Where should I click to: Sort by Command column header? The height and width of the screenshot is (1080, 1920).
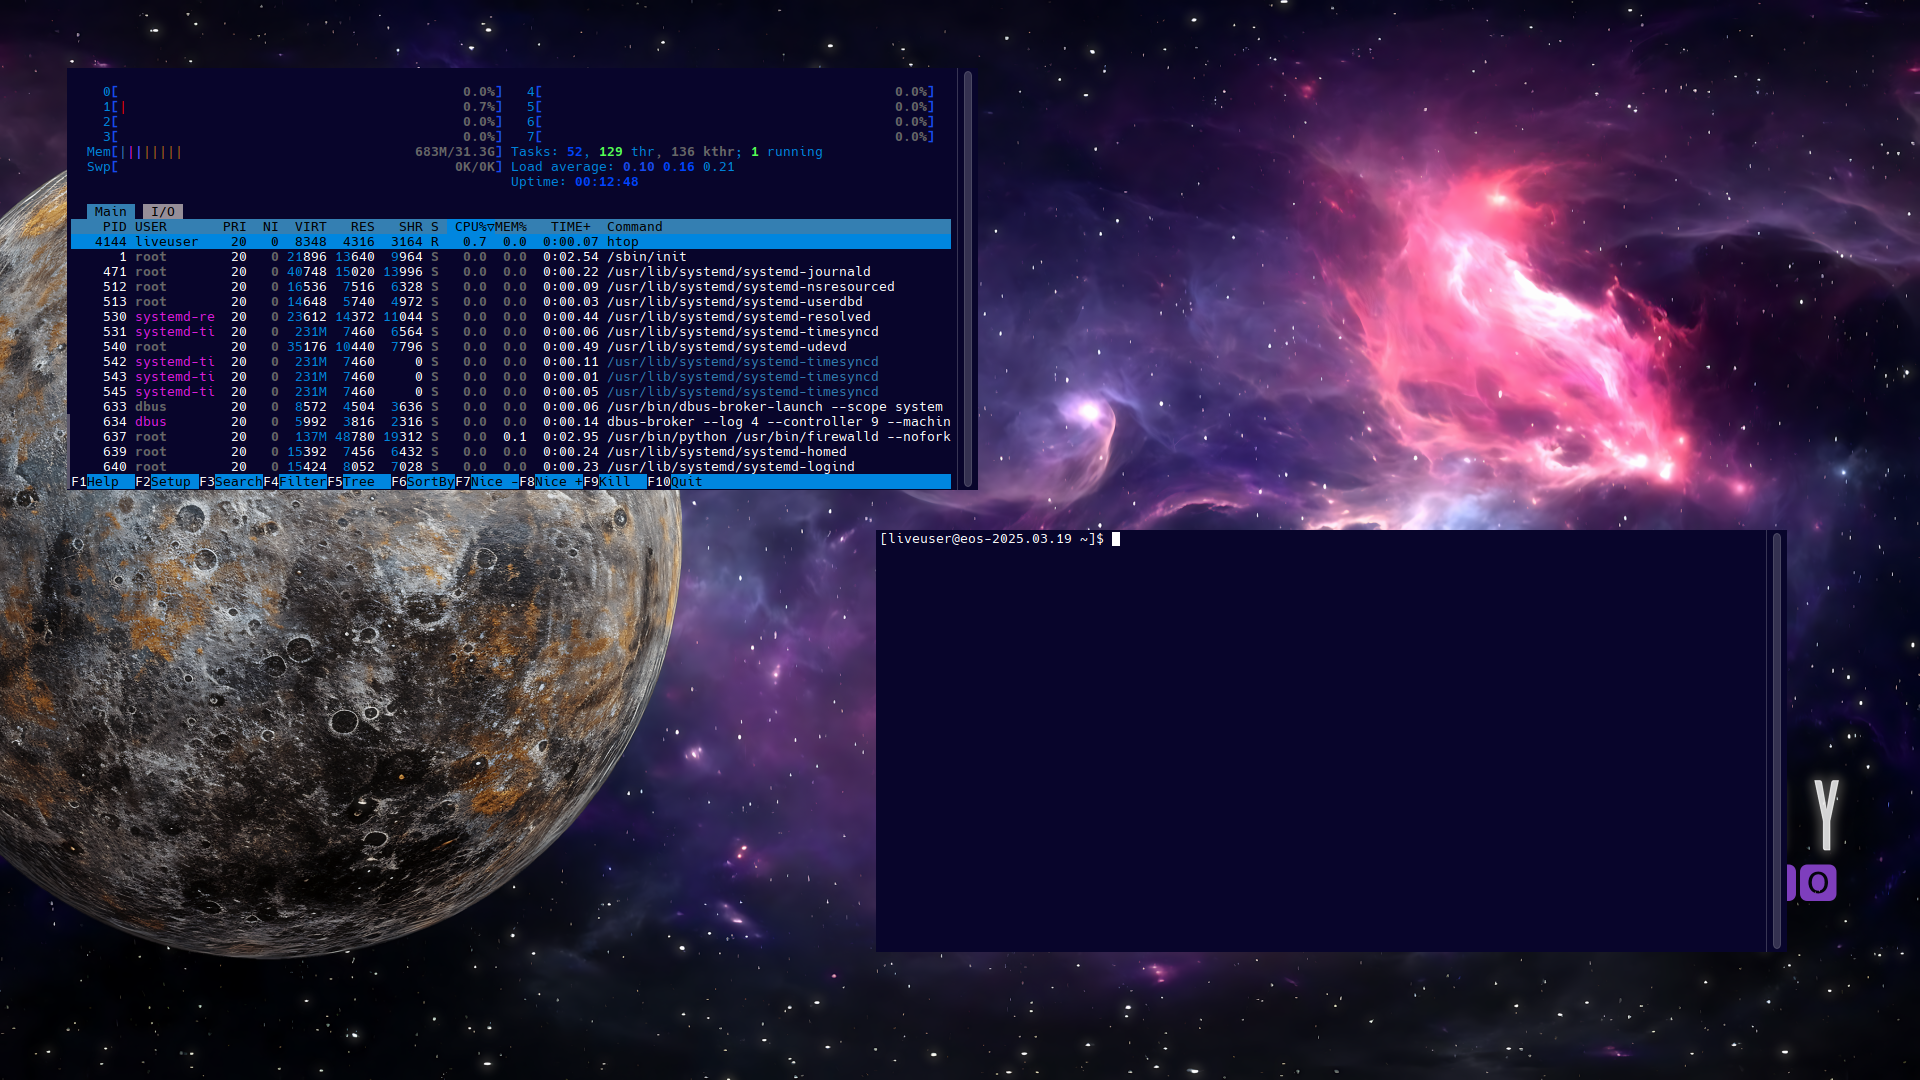coord(635,227)
